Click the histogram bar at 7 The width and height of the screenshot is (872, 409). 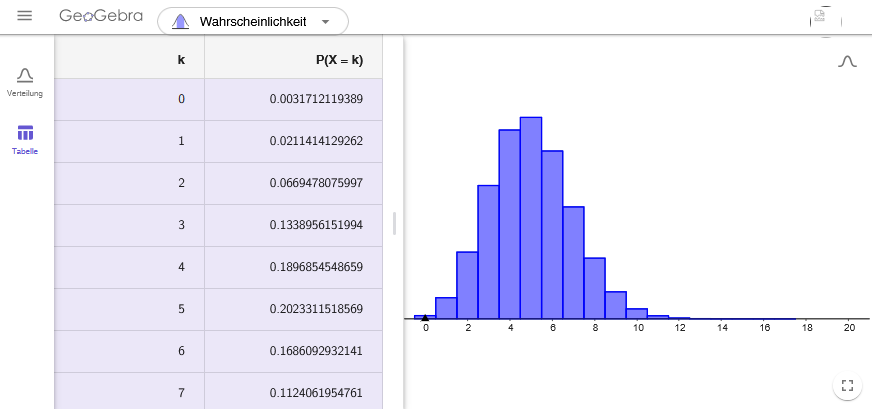[573, 263]
